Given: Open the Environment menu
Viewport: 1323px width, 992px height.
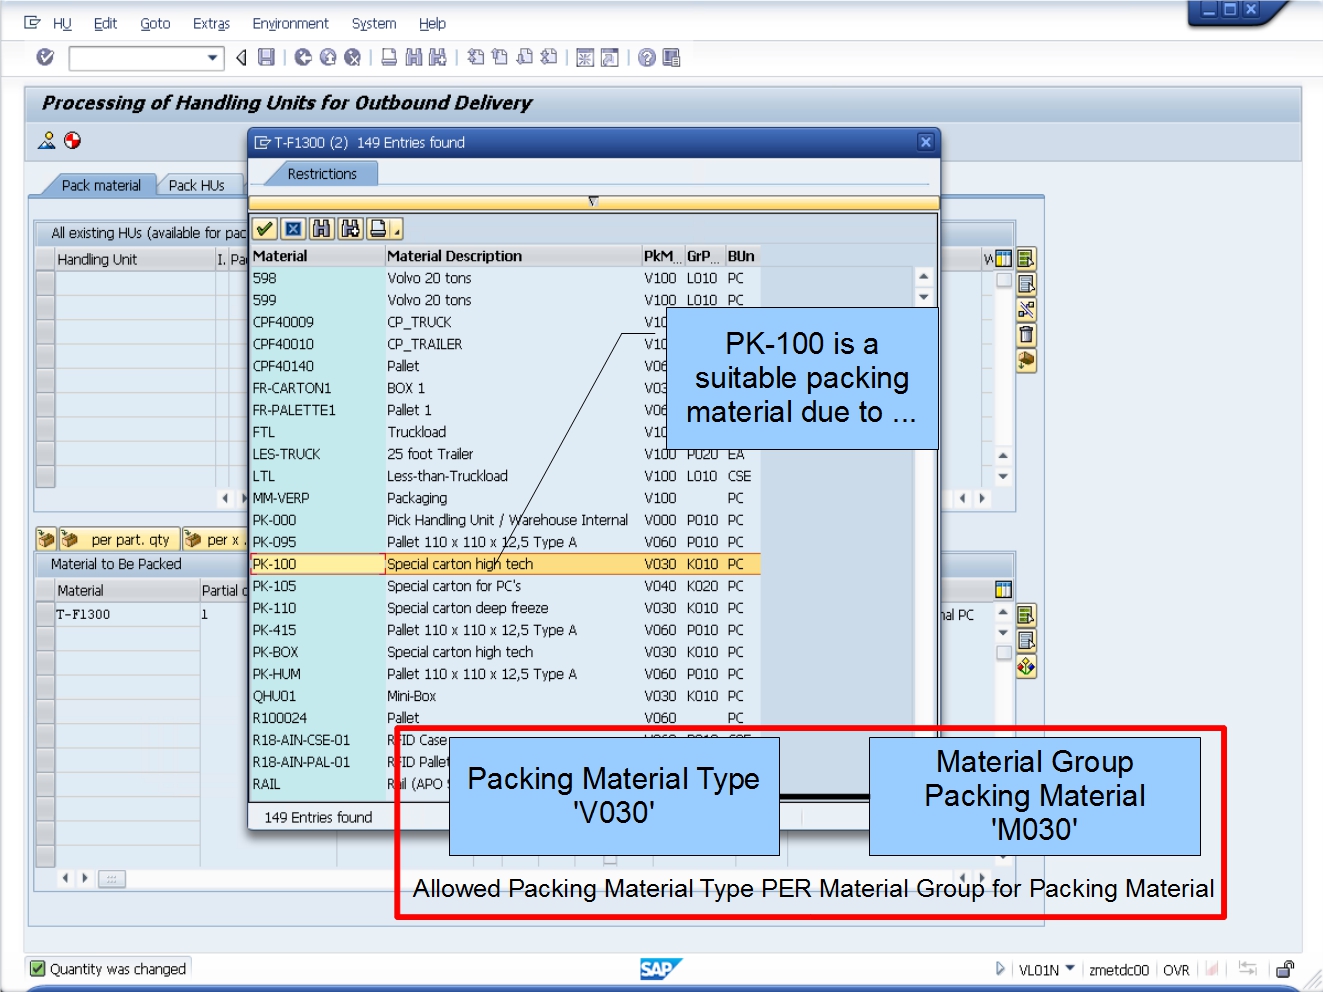Looking at the screenshot, I should (x=290, y=24).
